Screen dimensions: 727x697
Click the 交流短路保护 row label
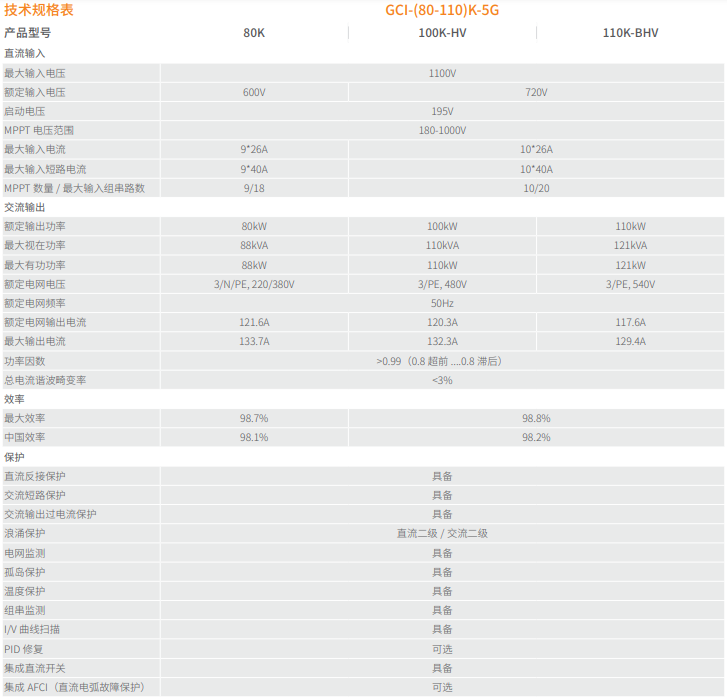[x=35, y=495]
